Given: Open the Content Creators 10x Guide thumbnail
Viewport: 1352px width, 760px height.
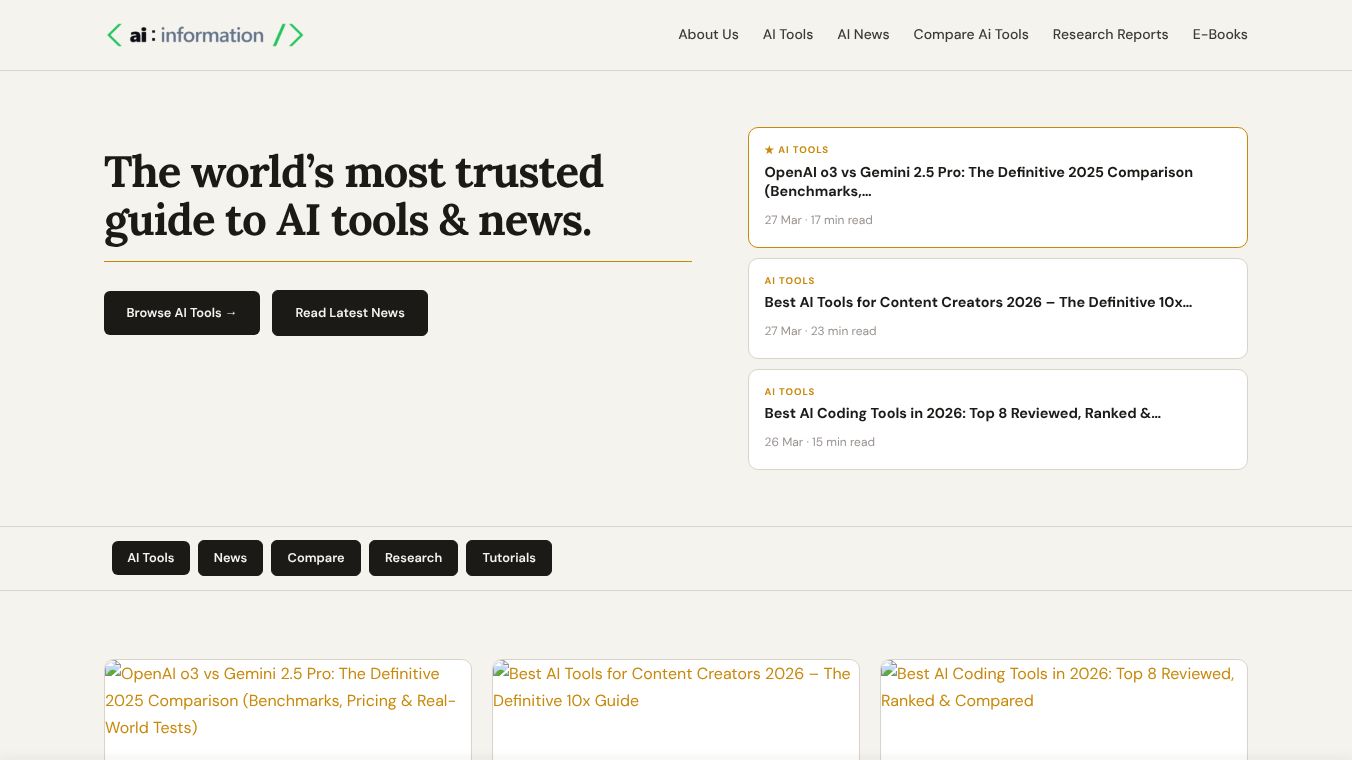Looking at the screenshot, I should click(x=676, y=709).
